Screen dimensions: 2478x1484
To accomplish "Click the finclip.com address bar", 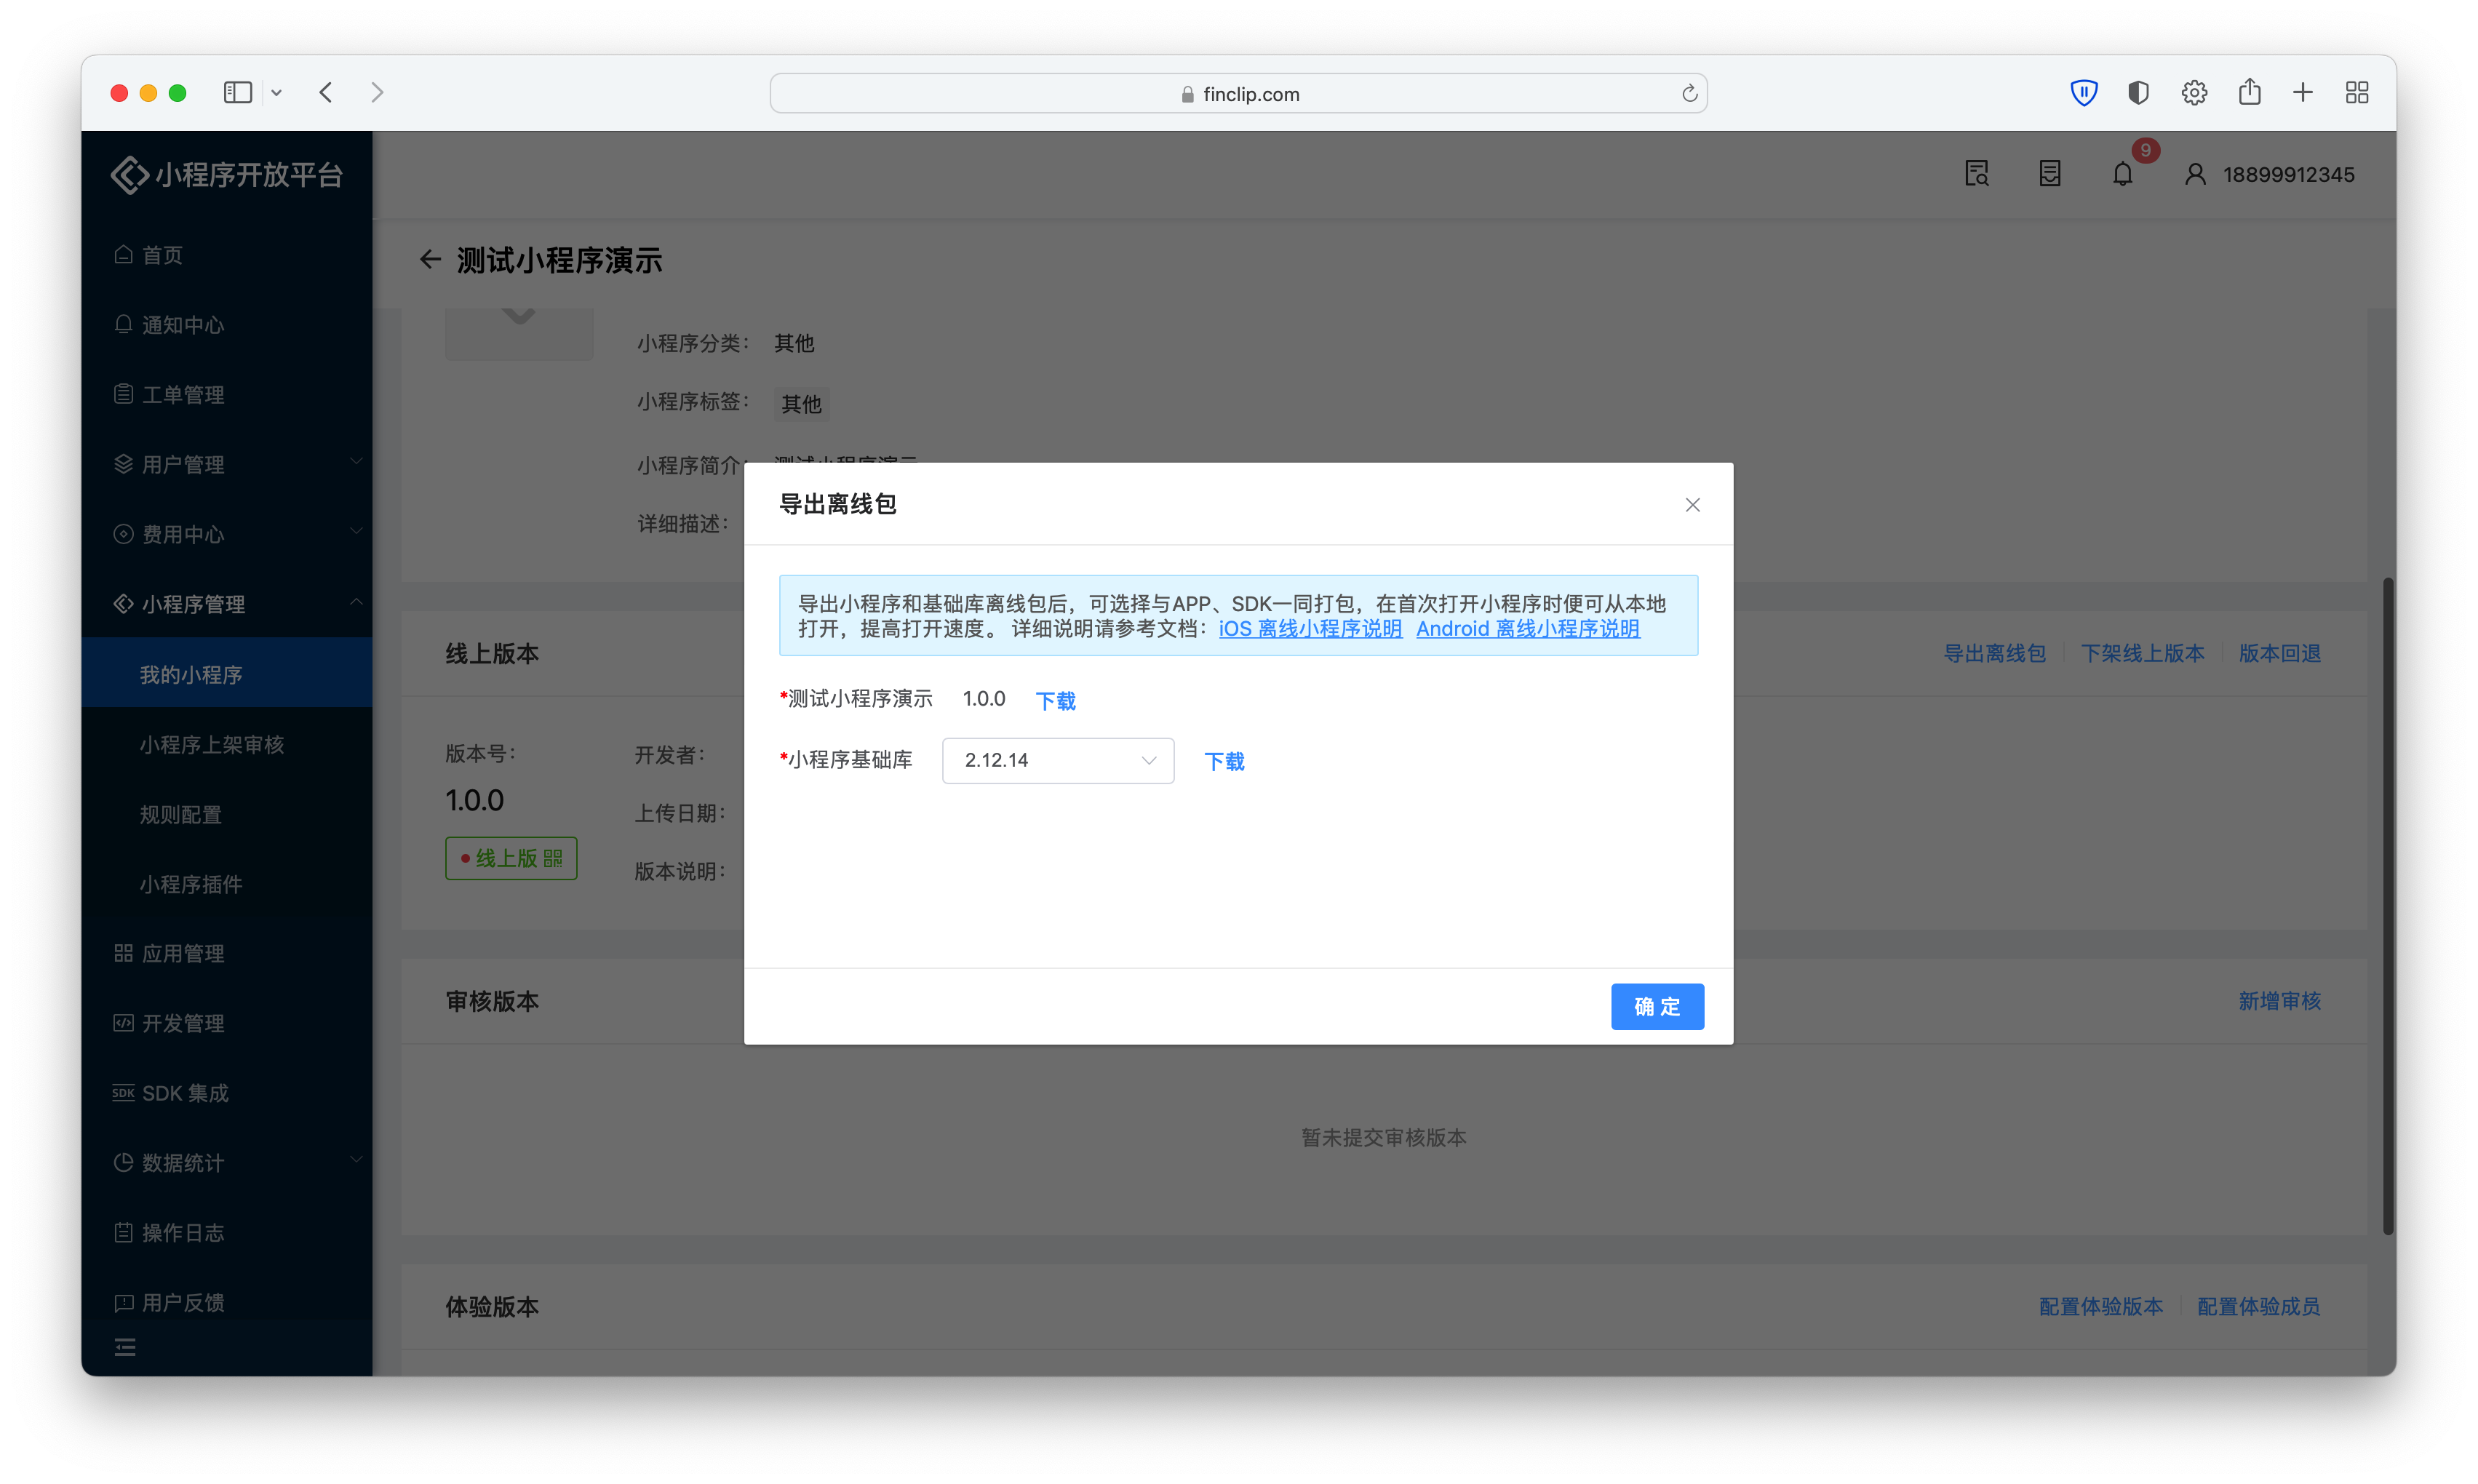I will [1238, 94].
